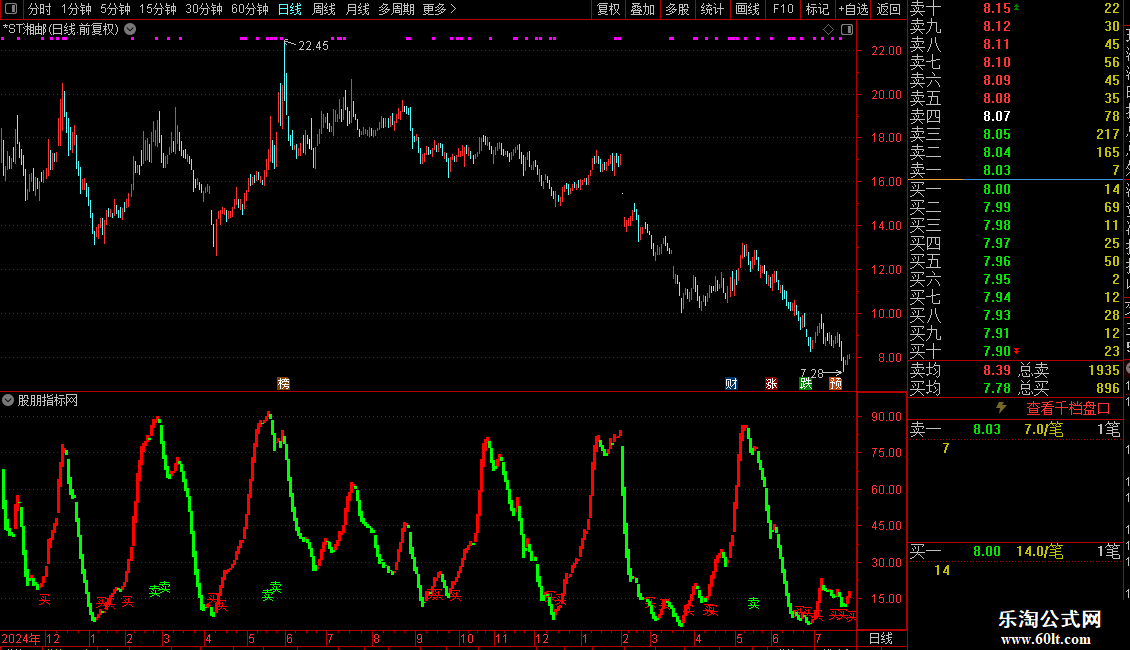Select the 买五 7.96 bid row

[x=1015, y=261]
